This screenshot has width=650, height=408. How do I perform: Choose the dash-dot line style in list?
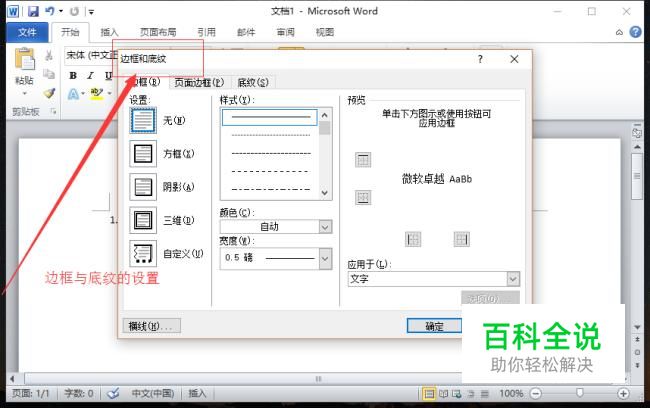[x=271, y=189]
